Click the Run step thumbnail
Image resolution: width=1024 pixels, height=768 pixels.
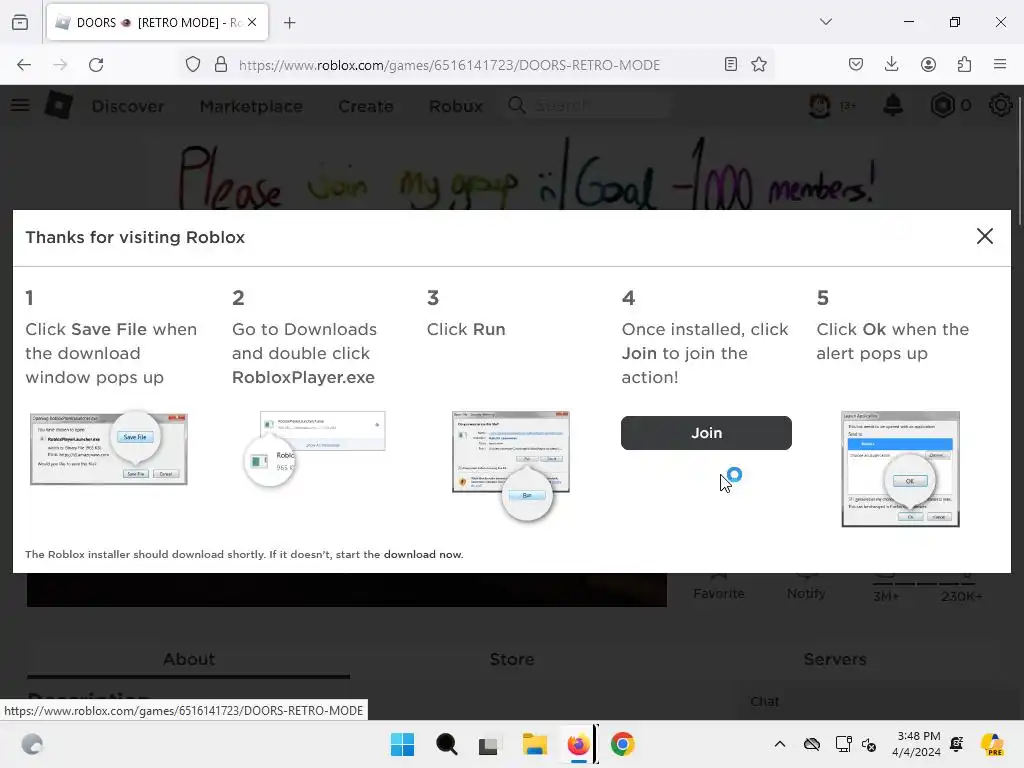(x=511, y=465)
